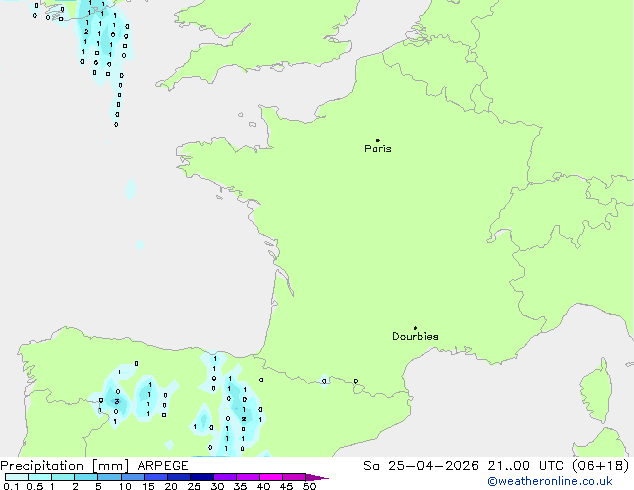Open the weatheronline.co.uk copyright link
Image resolution: width=634 pixels, height=490 pixels.
pos(550,481)
